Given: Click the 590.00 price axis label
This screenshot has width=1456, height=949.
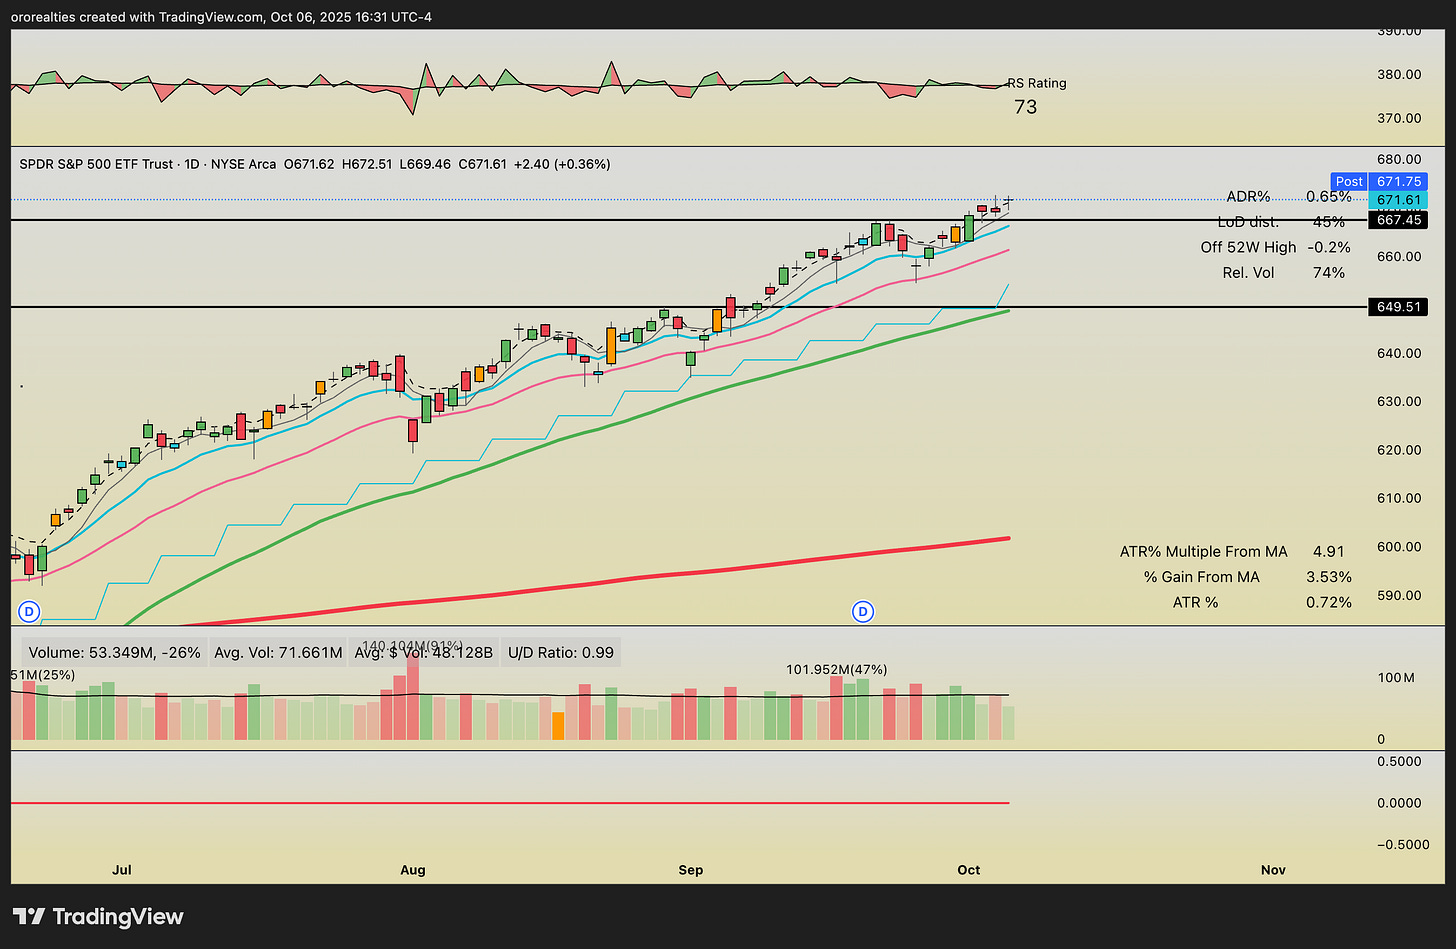Looking at the screenshot, I should point(1399,595).
